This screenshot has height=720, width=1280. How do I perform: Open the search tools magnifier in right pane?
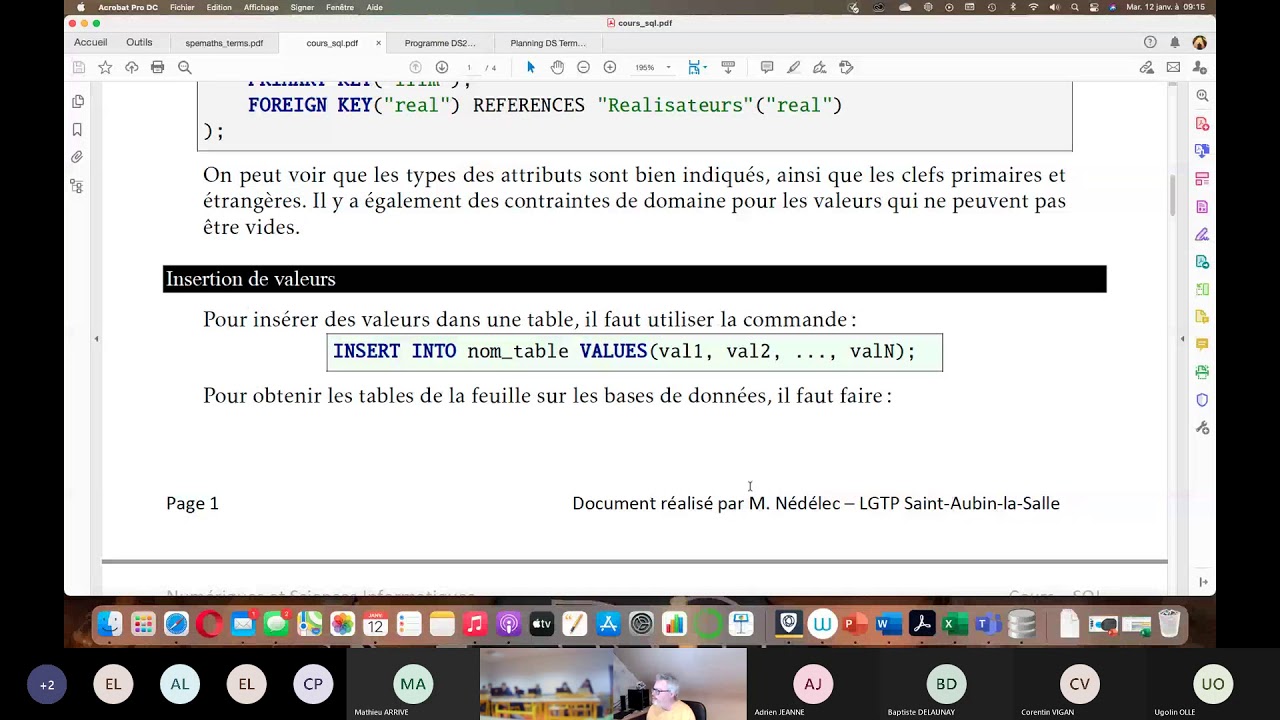tap(1202, 96)
